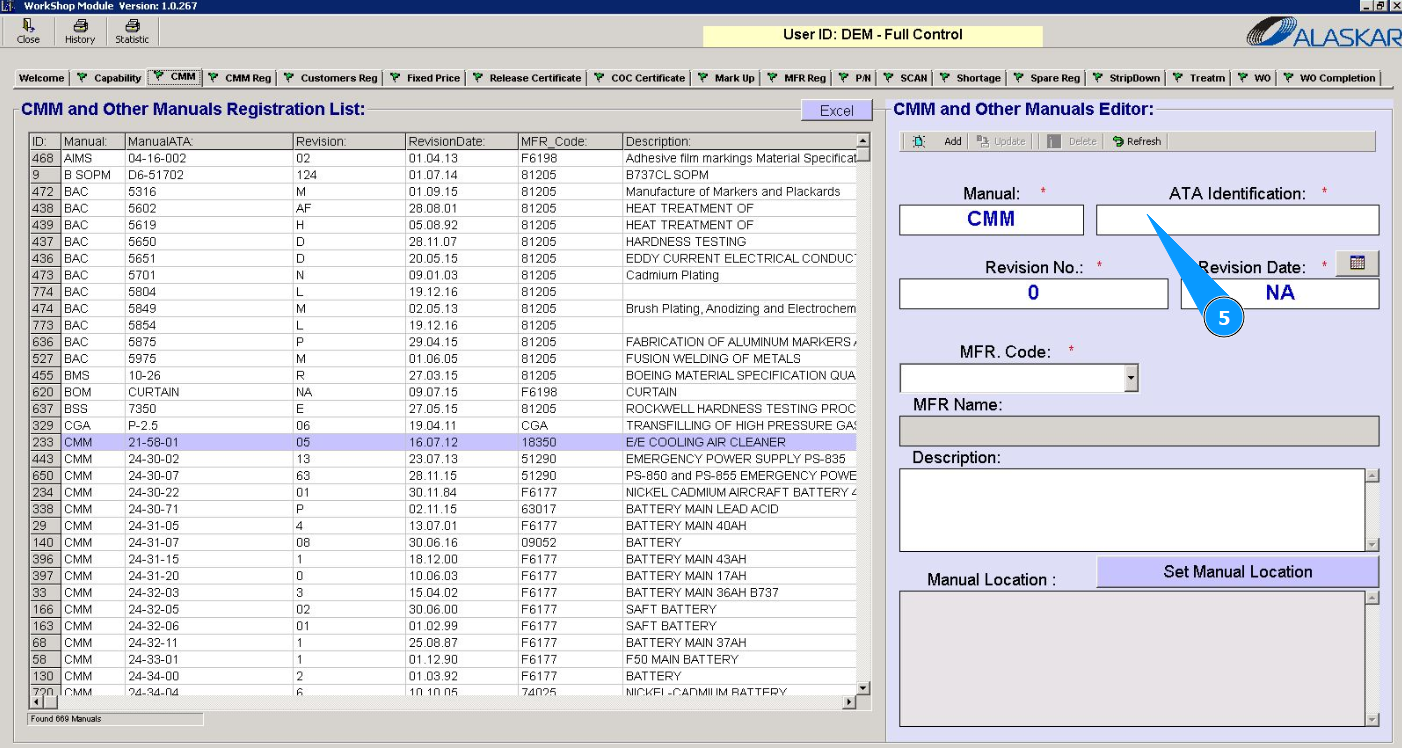
Task: Click the Revision No. field
Action: (1033, 293)
